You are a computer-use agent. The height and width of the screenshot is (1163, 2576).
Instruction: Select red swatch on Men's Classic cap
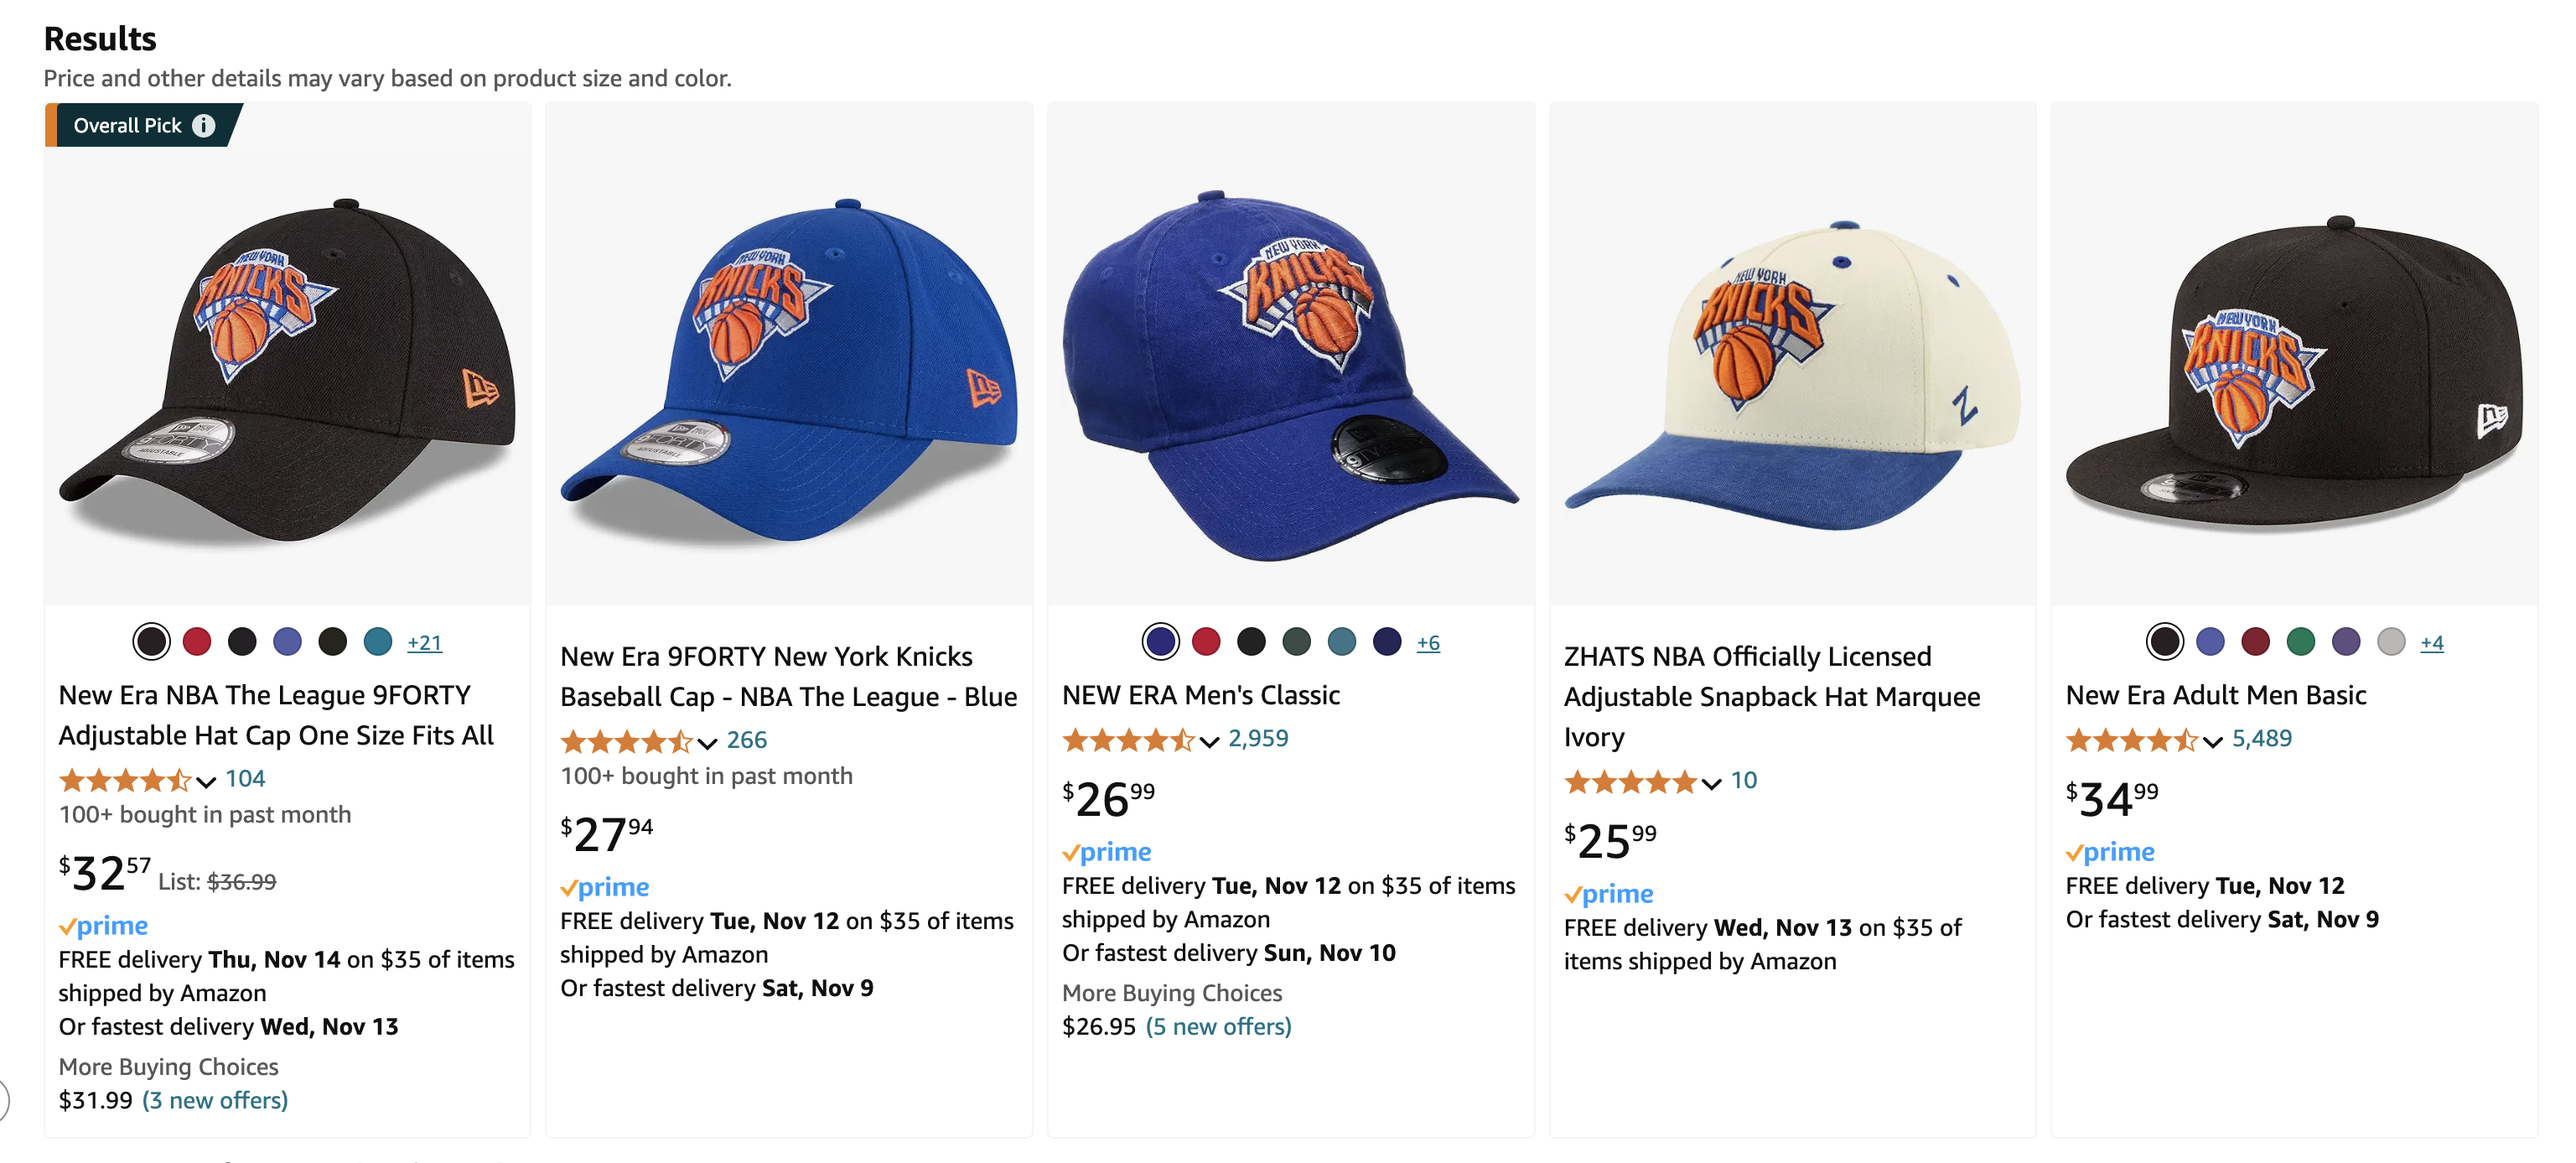click(1206, 641)
